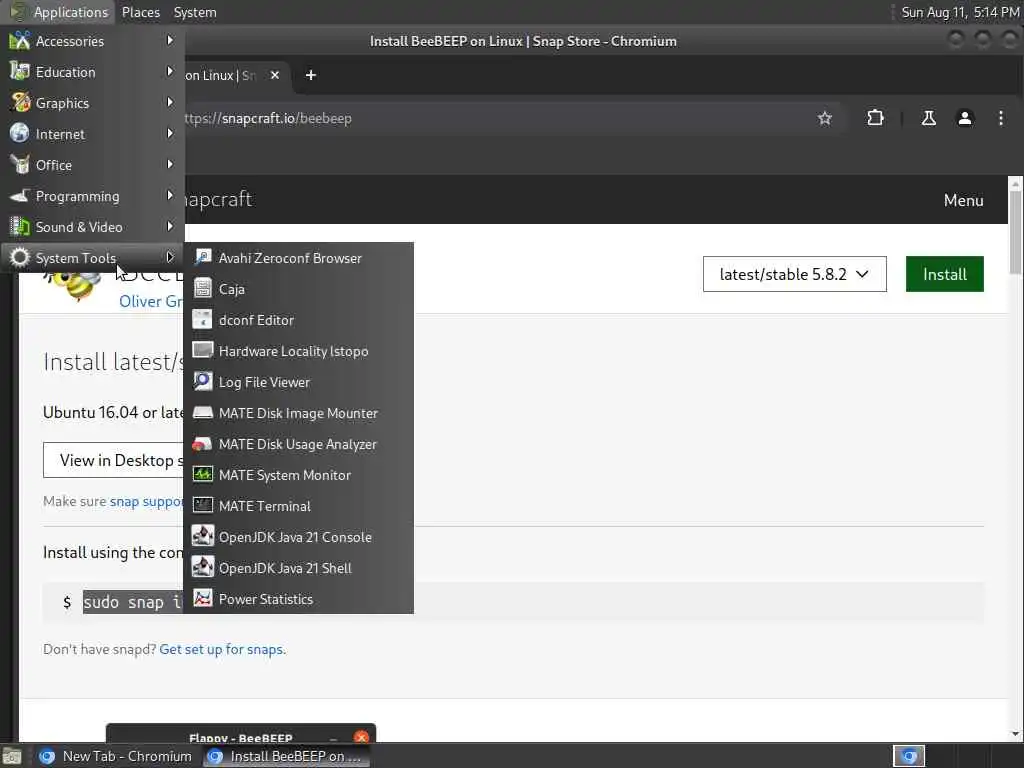Screen dimensions: 1024x768
Task: Click the date and time clock
Action: [x=960, y=12]
